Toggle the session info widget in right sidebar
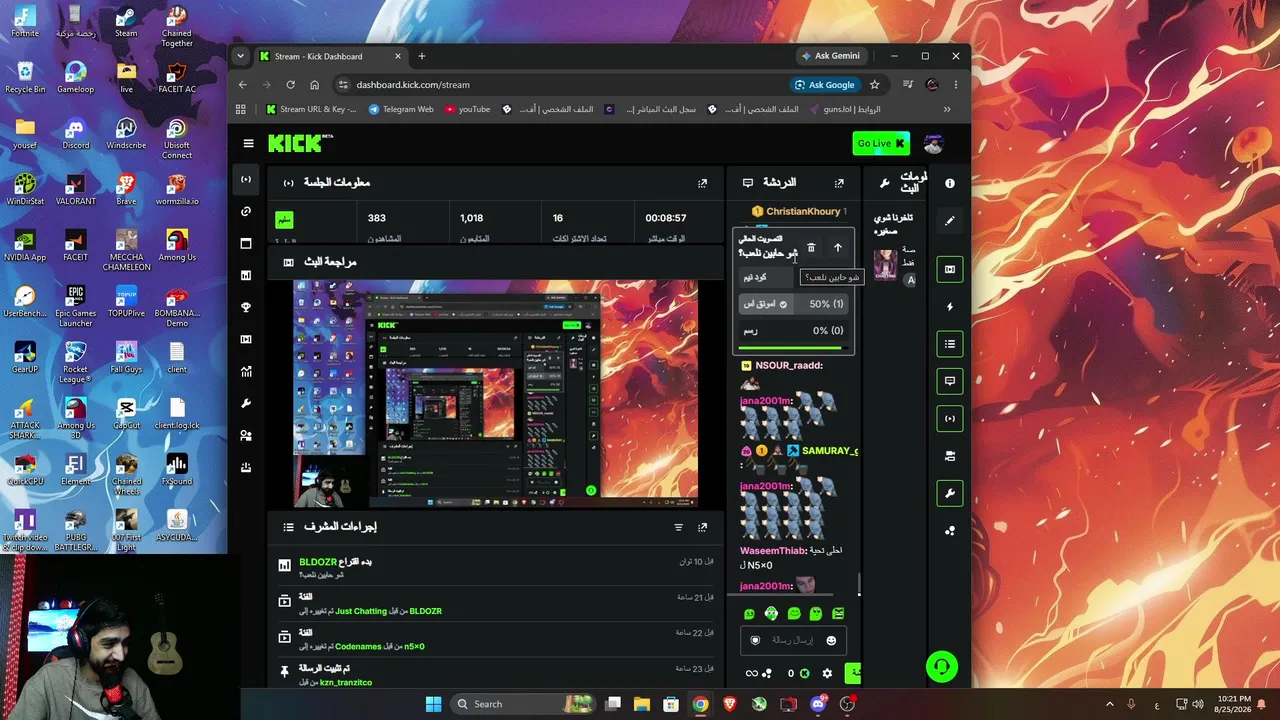The width and height of the screenshot is (1280, 720). tap(950, 418)
